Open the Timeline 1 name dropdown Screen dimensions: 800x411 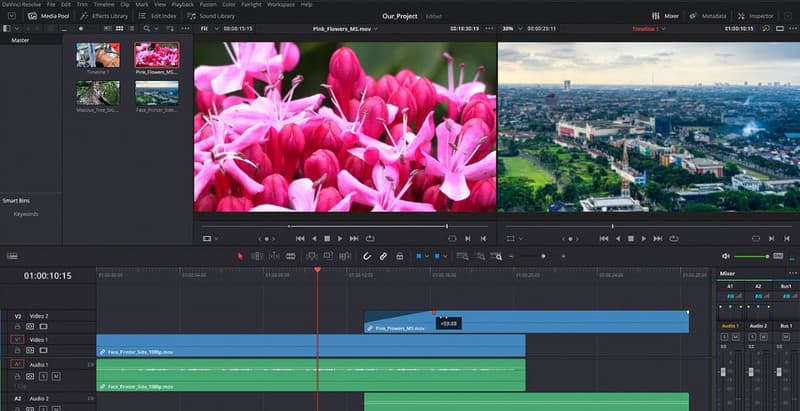coord(649,29)
